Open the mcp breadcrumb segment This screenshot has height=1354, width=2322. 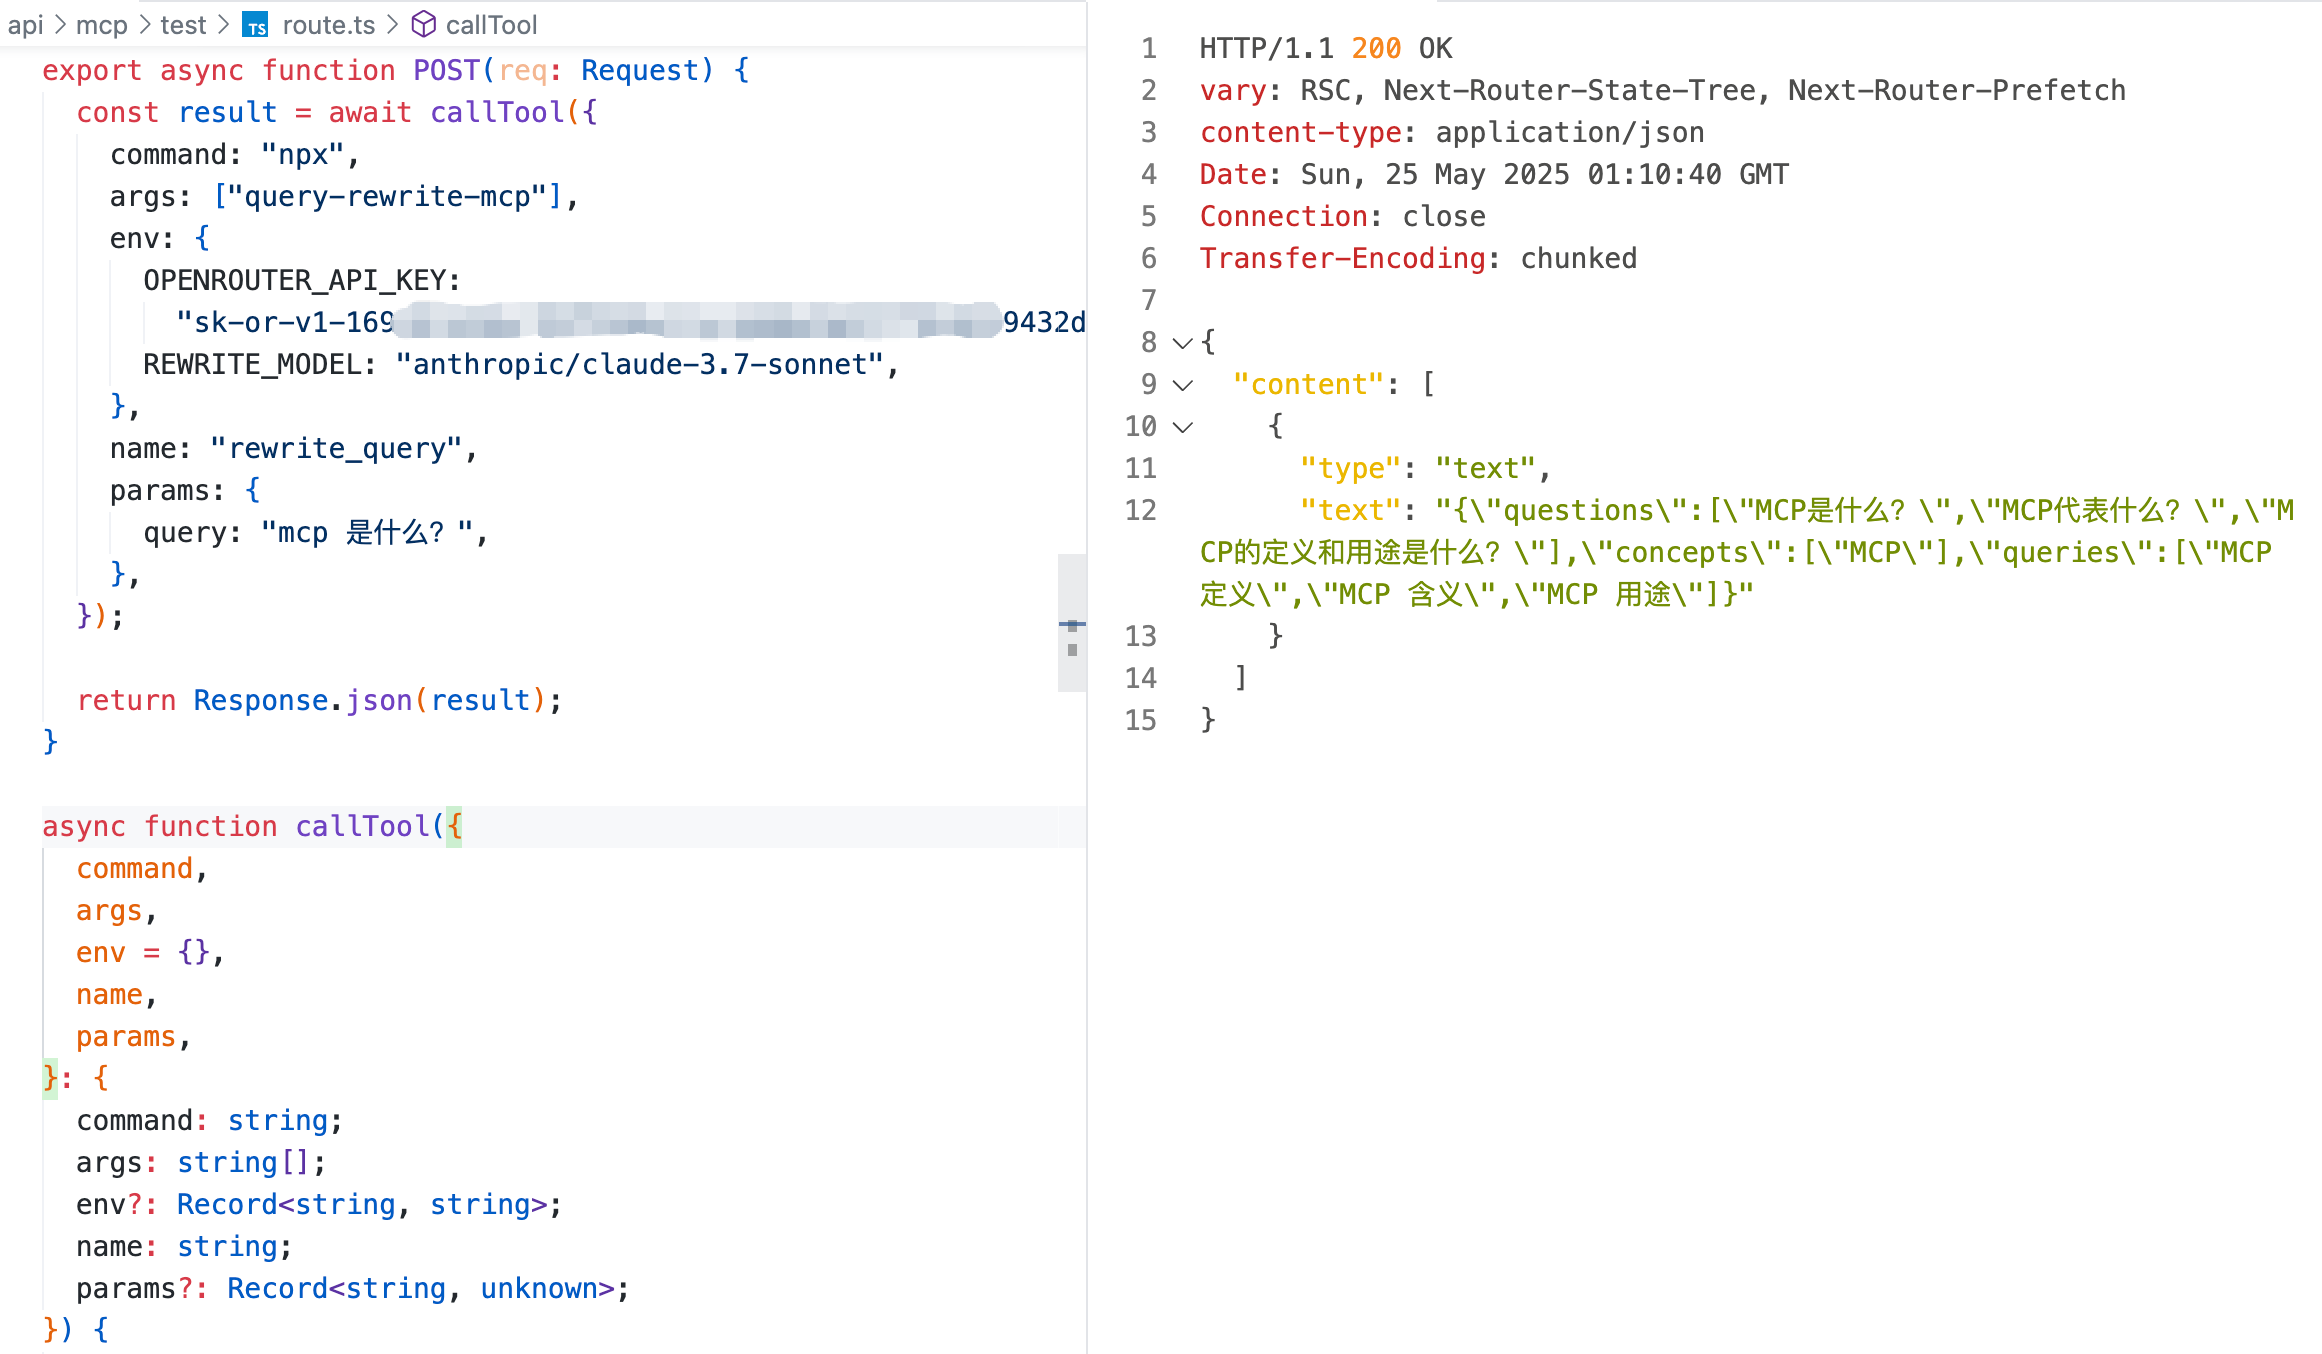point(101,25)
